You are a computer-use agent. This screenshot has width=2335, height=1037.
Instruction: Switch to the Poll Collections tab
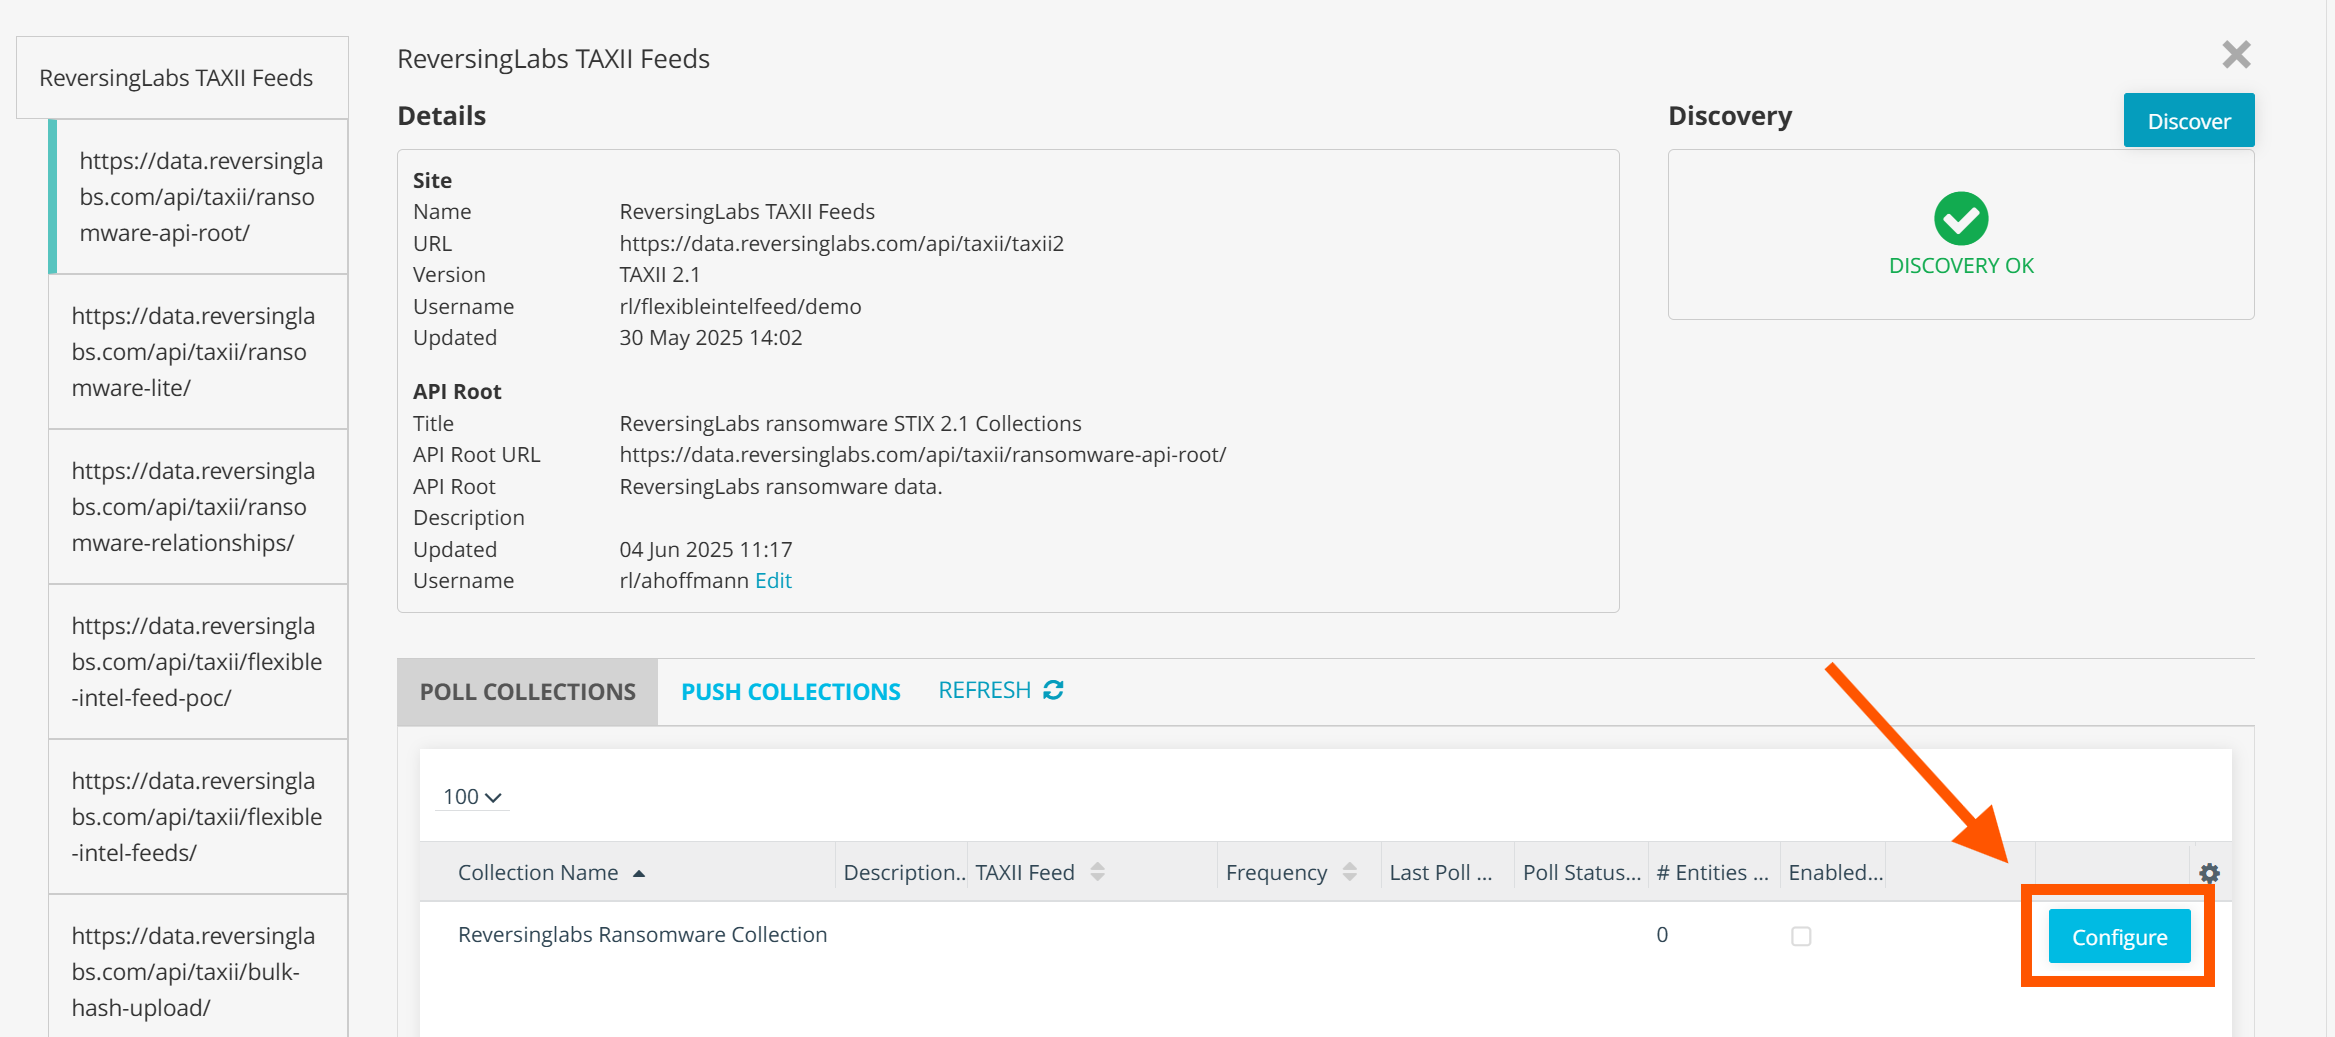(x=528, y=692)
